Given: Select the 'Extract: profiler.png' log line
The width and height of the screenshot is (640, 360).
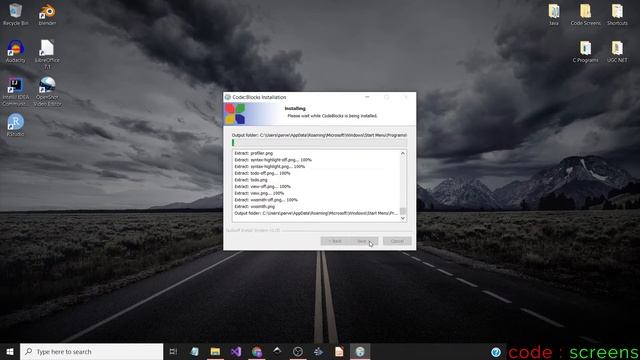Looking at the screenshot, I should tap(253, 153).
